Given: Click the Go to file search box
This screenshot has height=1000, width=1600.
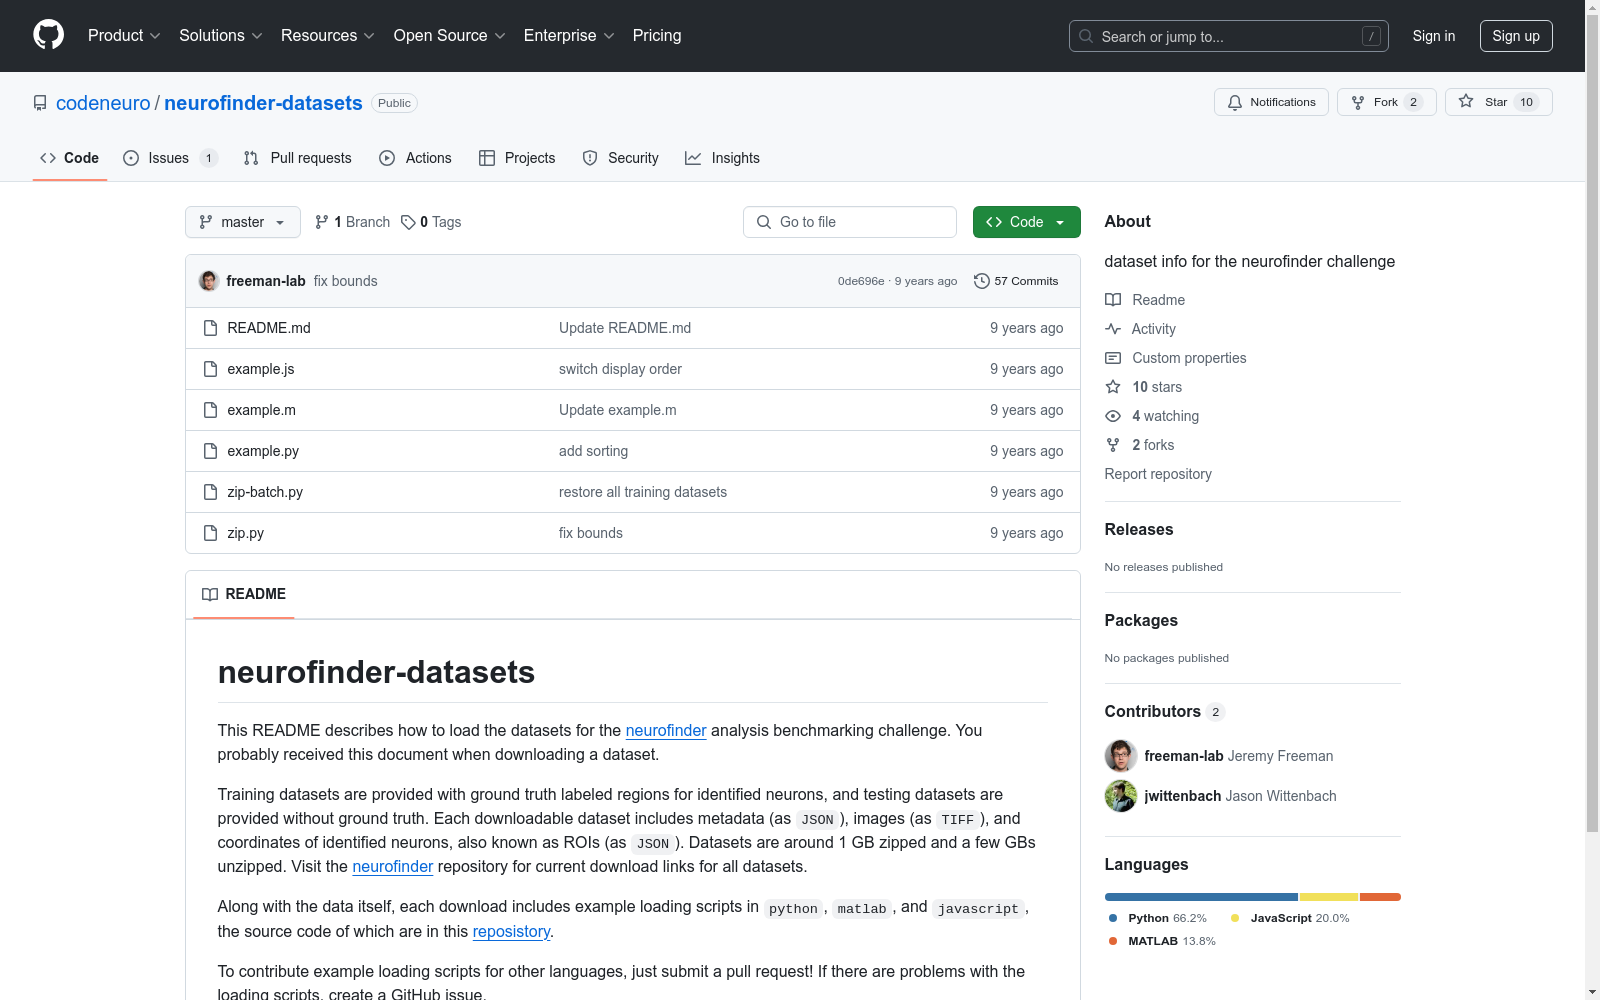Looking at the screenshot, I should coord(850,222).
